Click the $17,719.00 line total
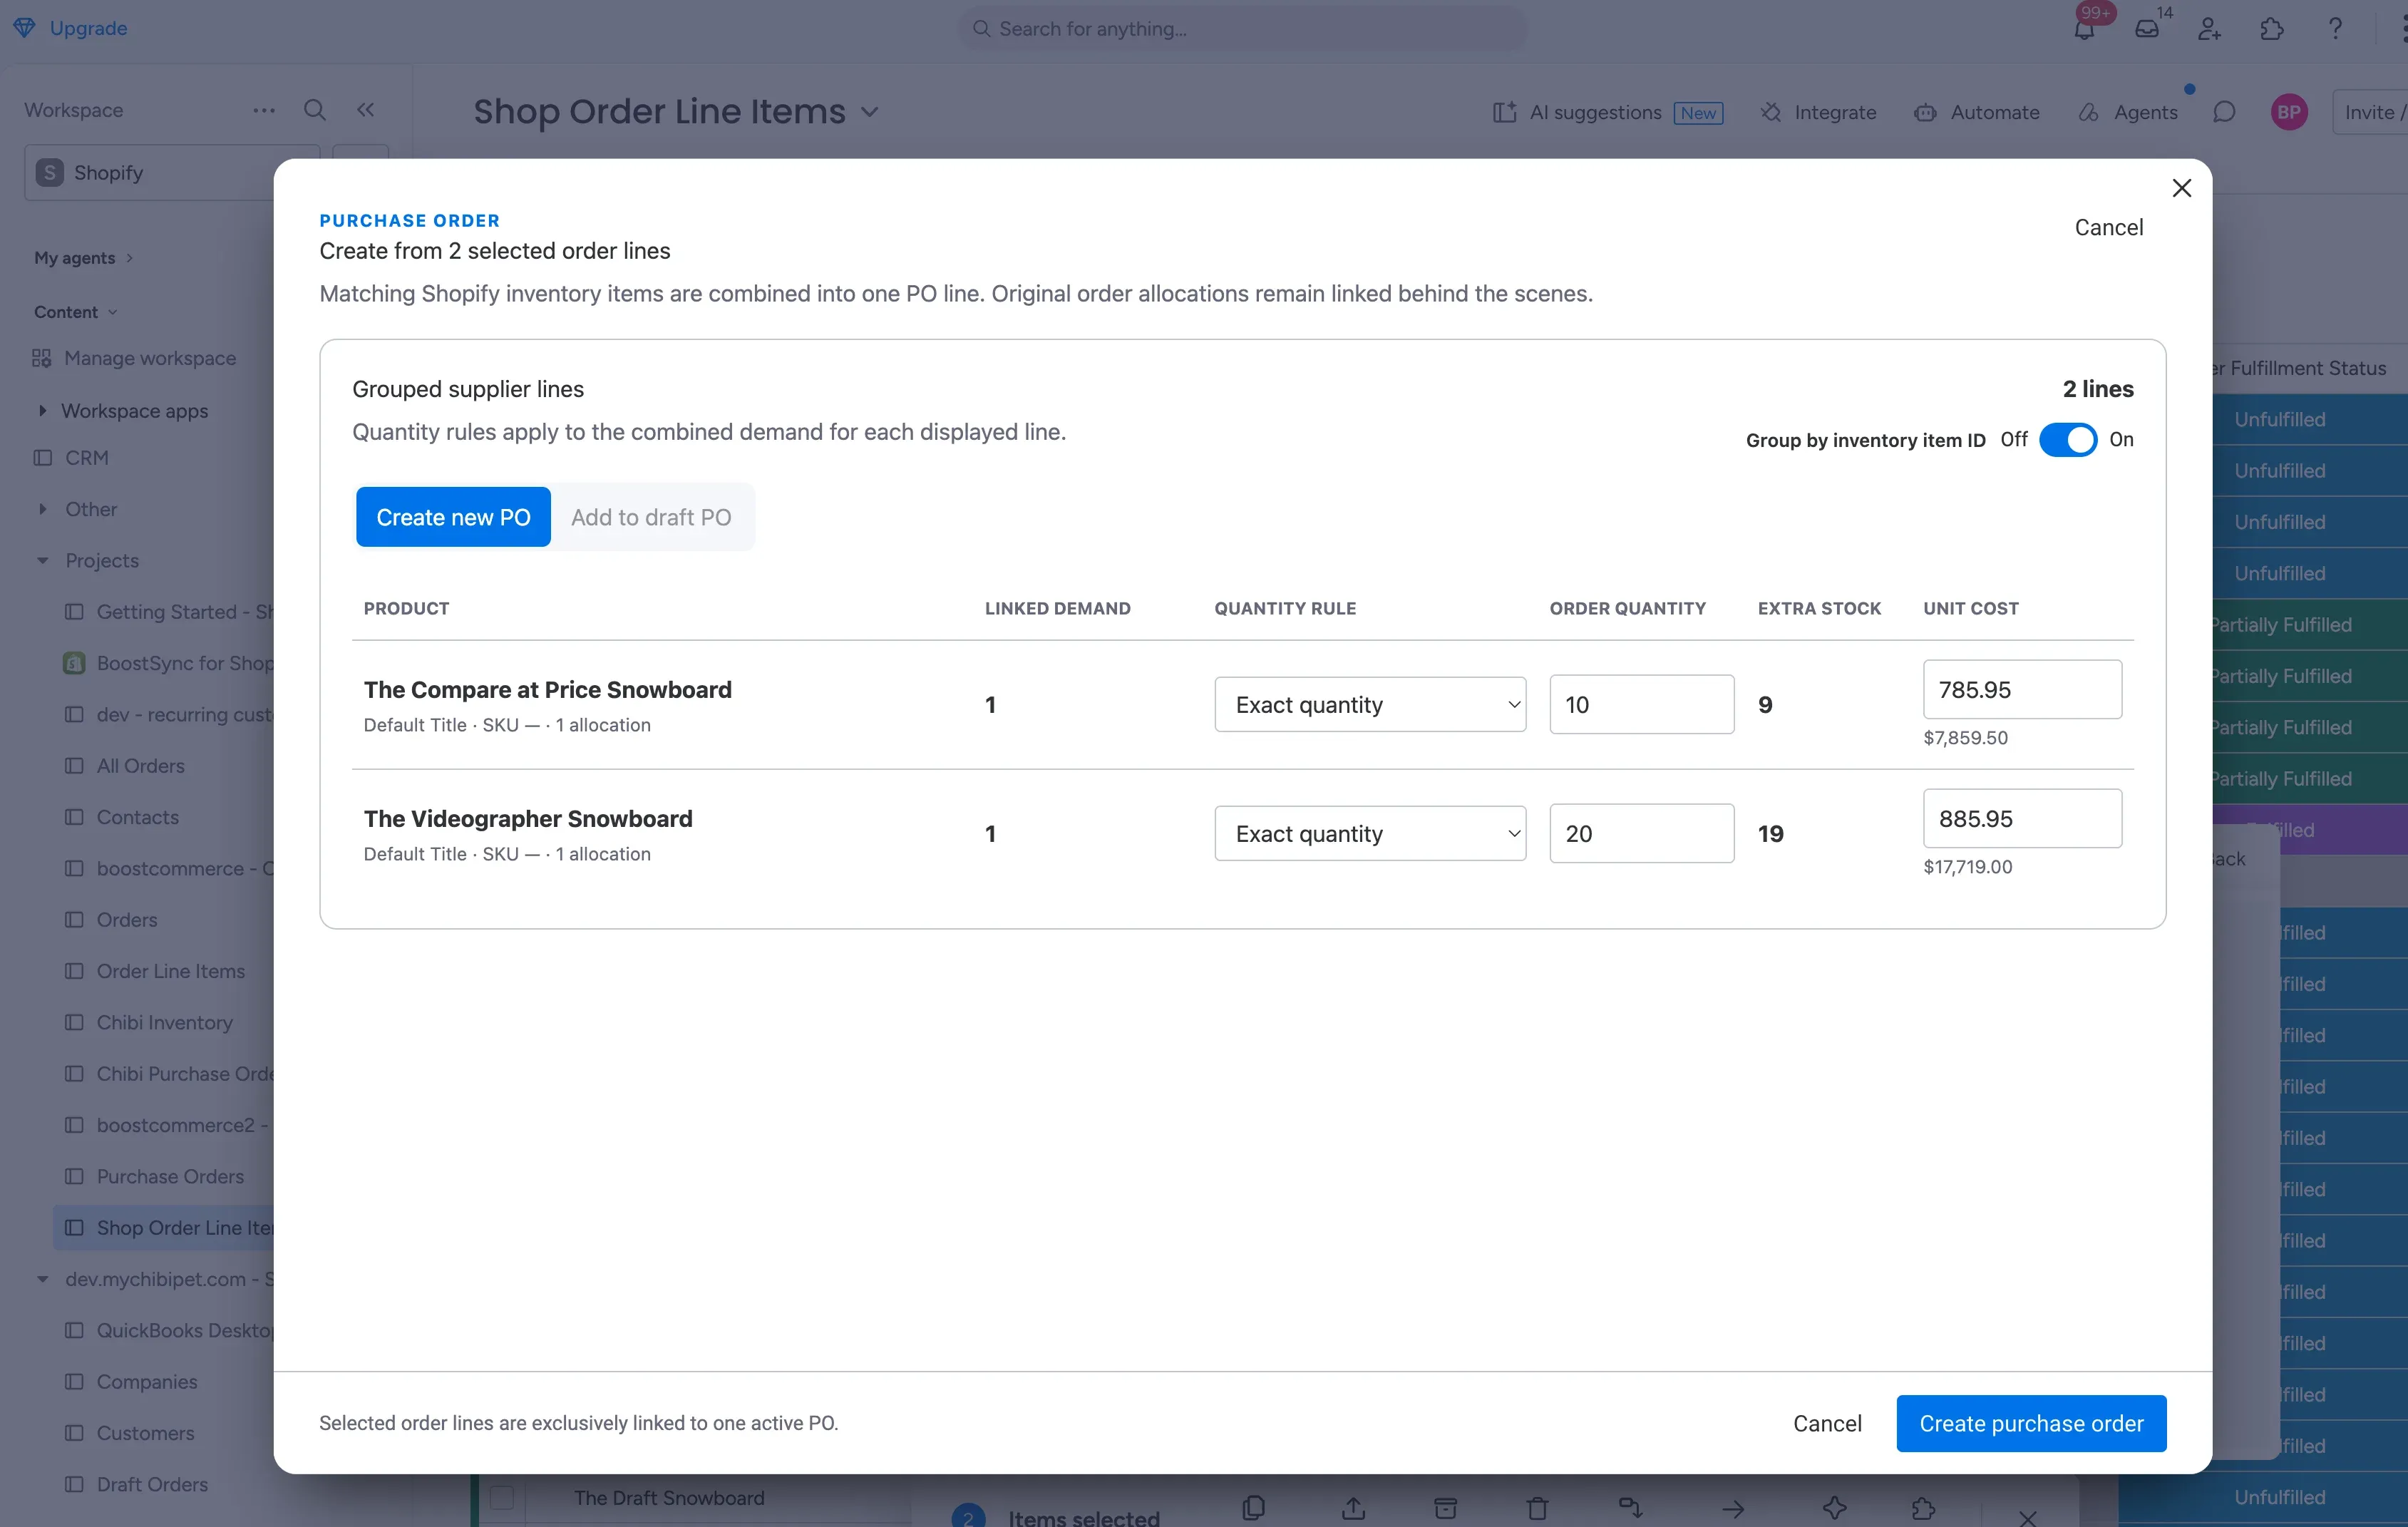The height and width of the screenshot is (1527, 2408). pos(1968,866)
